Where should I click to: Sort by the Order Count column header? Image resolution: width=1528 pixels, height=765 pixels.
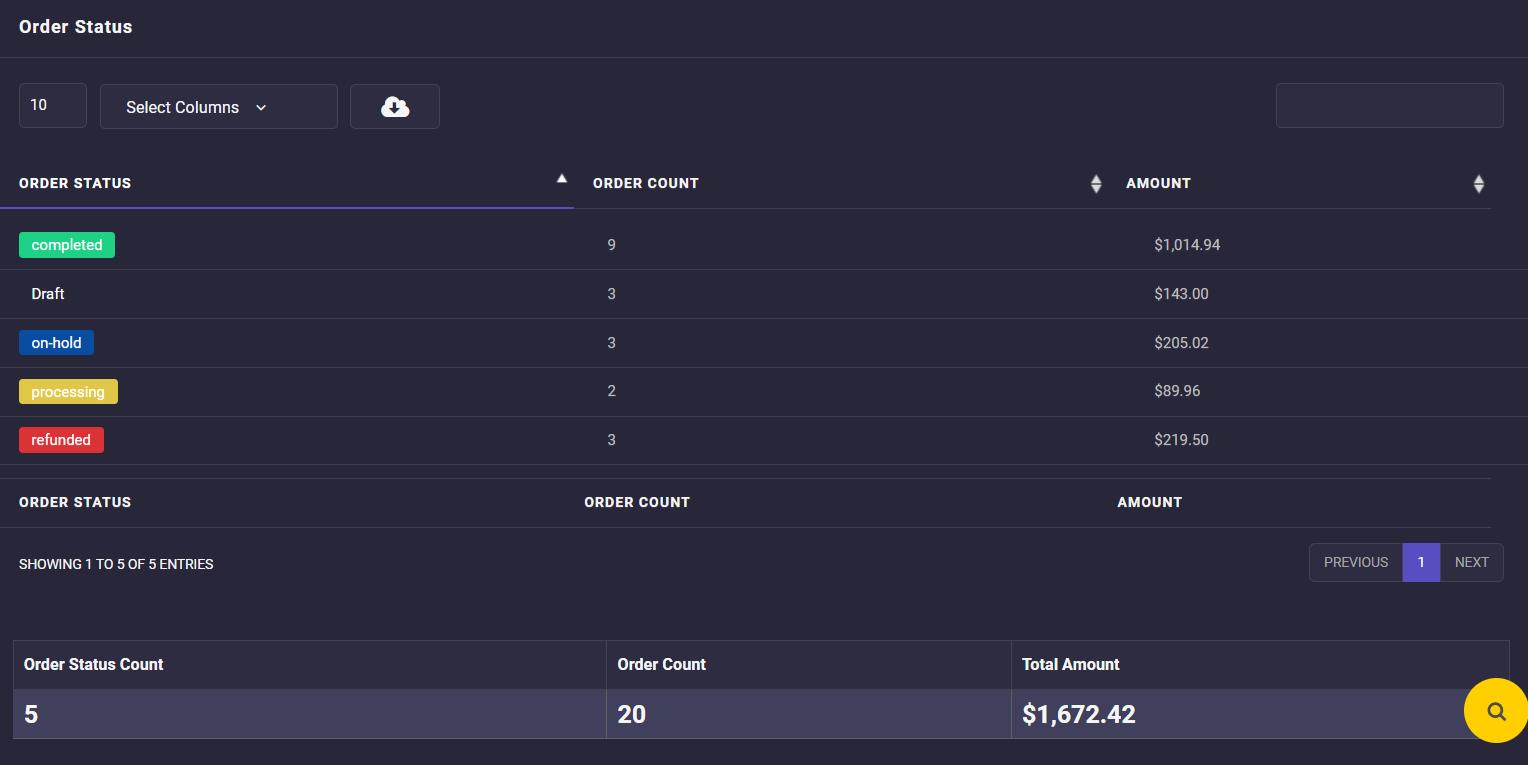tap(646, 183)
